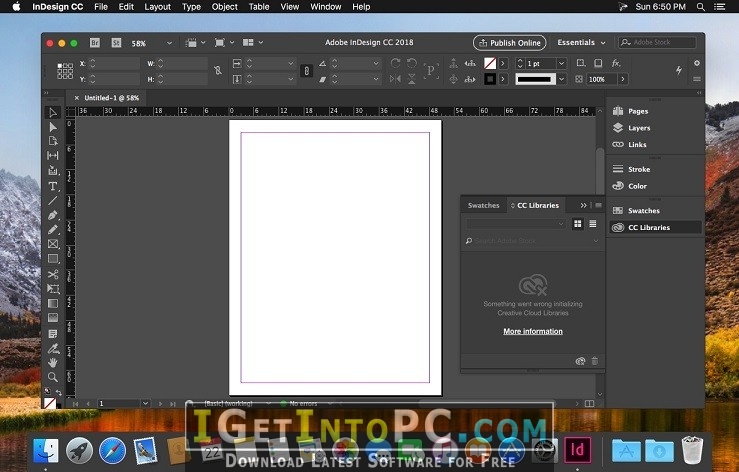Viewport: 739px width, 472px height.
Task: Toggle constrain proportions link for width and height
Action: click(x=216, y=70)
